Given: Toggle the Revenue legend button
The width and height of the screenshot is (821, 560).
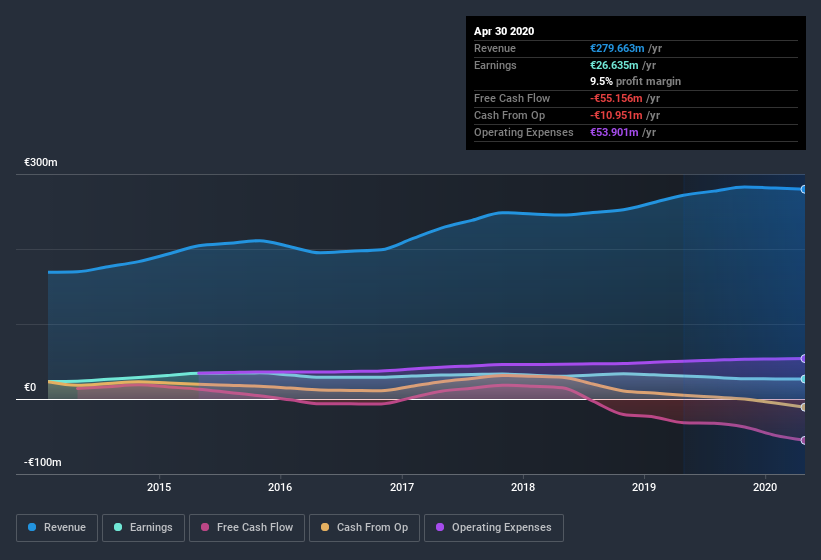Looking at the screenshot, I should [58, 527].
